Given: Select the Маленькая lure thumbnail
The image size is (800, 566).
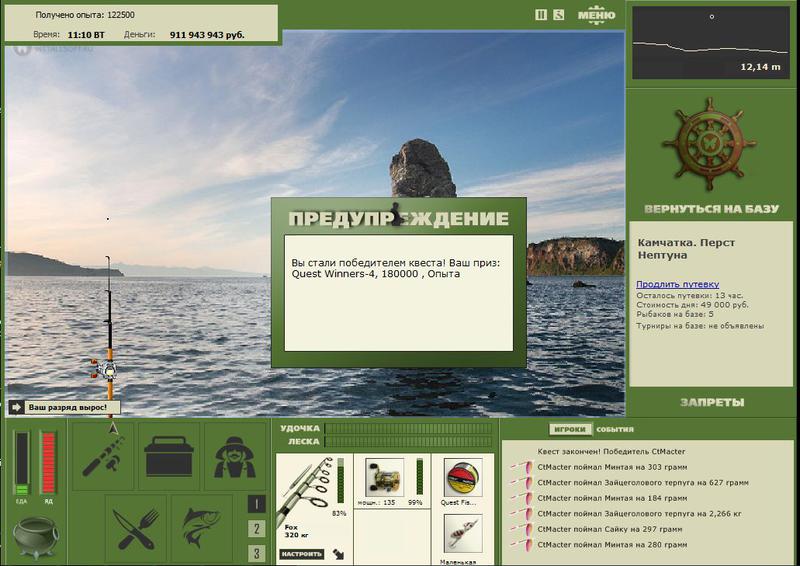Looking at the screenshot, I should pyautogui.click(x=463, y=533).
